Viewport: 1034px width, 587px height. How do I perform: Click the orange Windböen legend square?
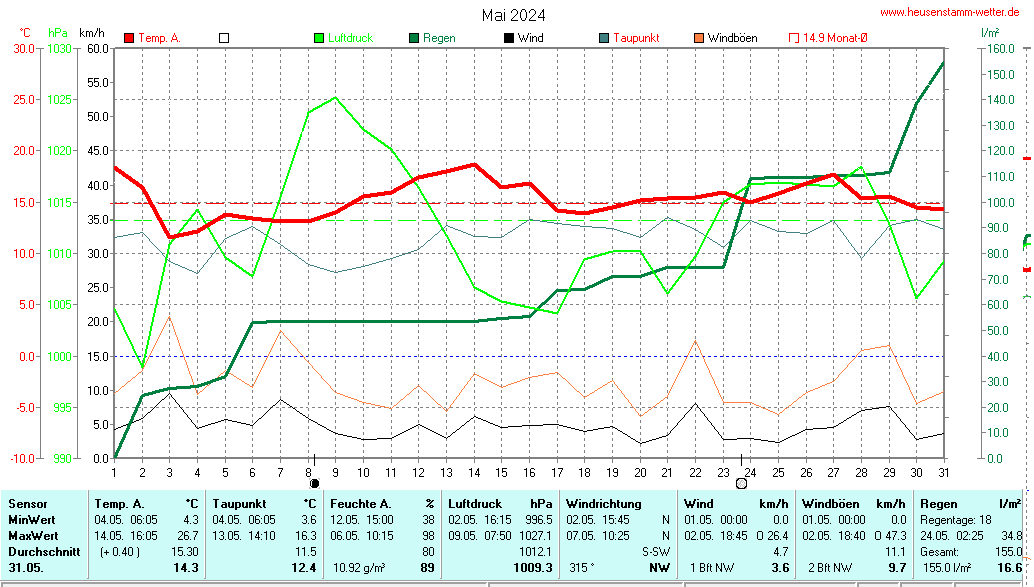pos(699,38)
